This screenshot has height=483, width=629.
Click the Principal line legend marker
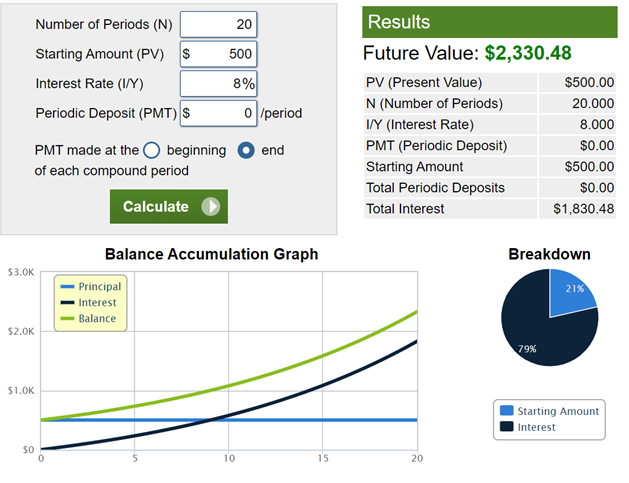(66, 287)
